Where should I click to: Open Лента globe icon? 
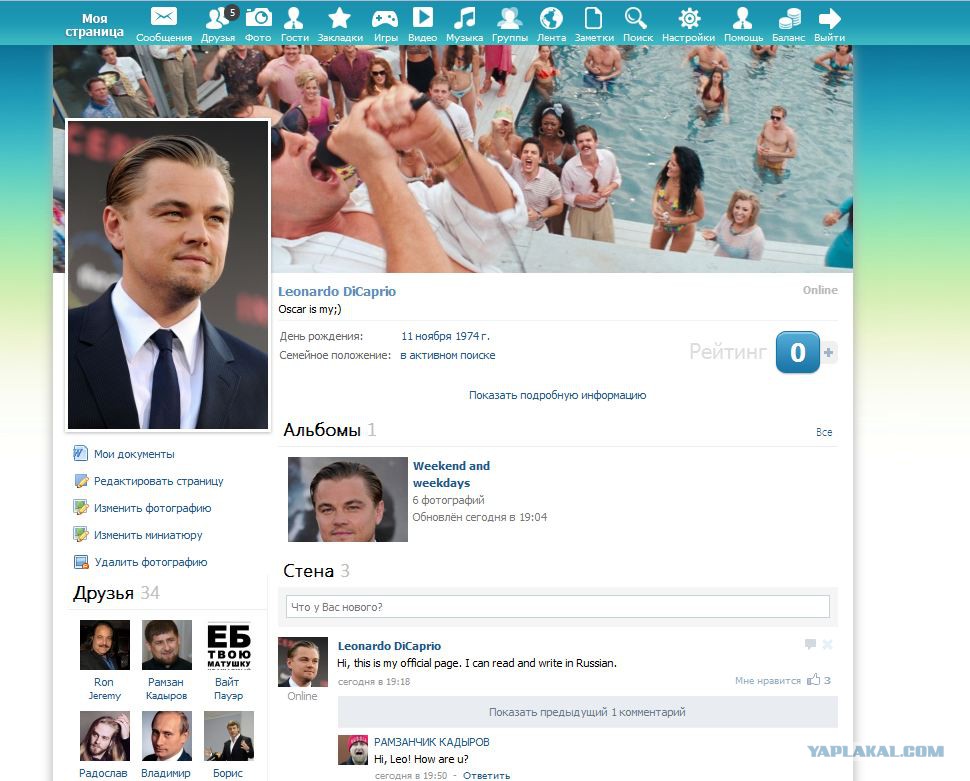(551, 17)
